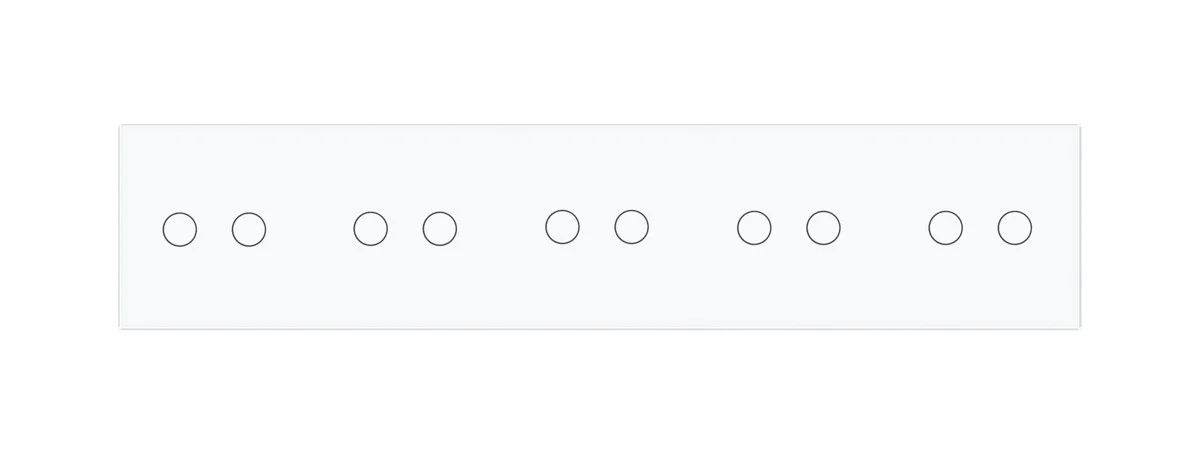1200x454 pixels.
Task: Click the panel area left of the first circle
Action: tap(141, 229)
